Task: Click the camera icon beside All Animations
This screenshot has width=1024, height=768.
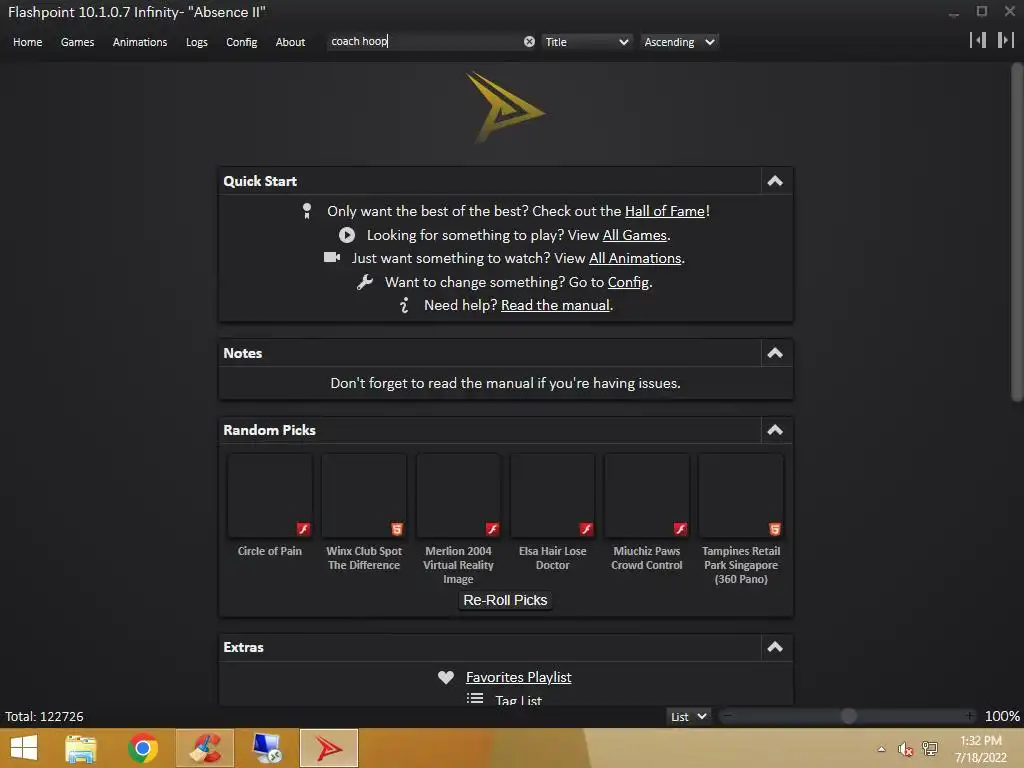Action: [332, 257]
